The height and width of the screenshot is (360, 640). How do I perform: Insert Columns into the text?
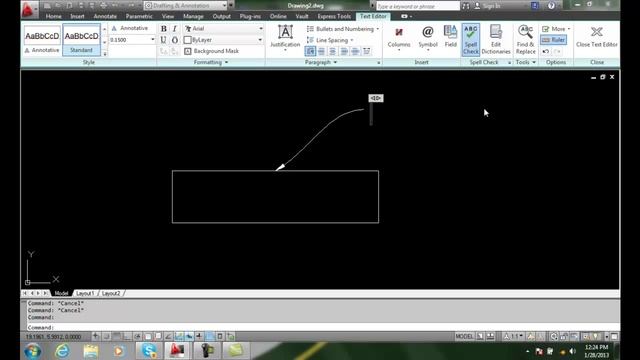(399, 38)
